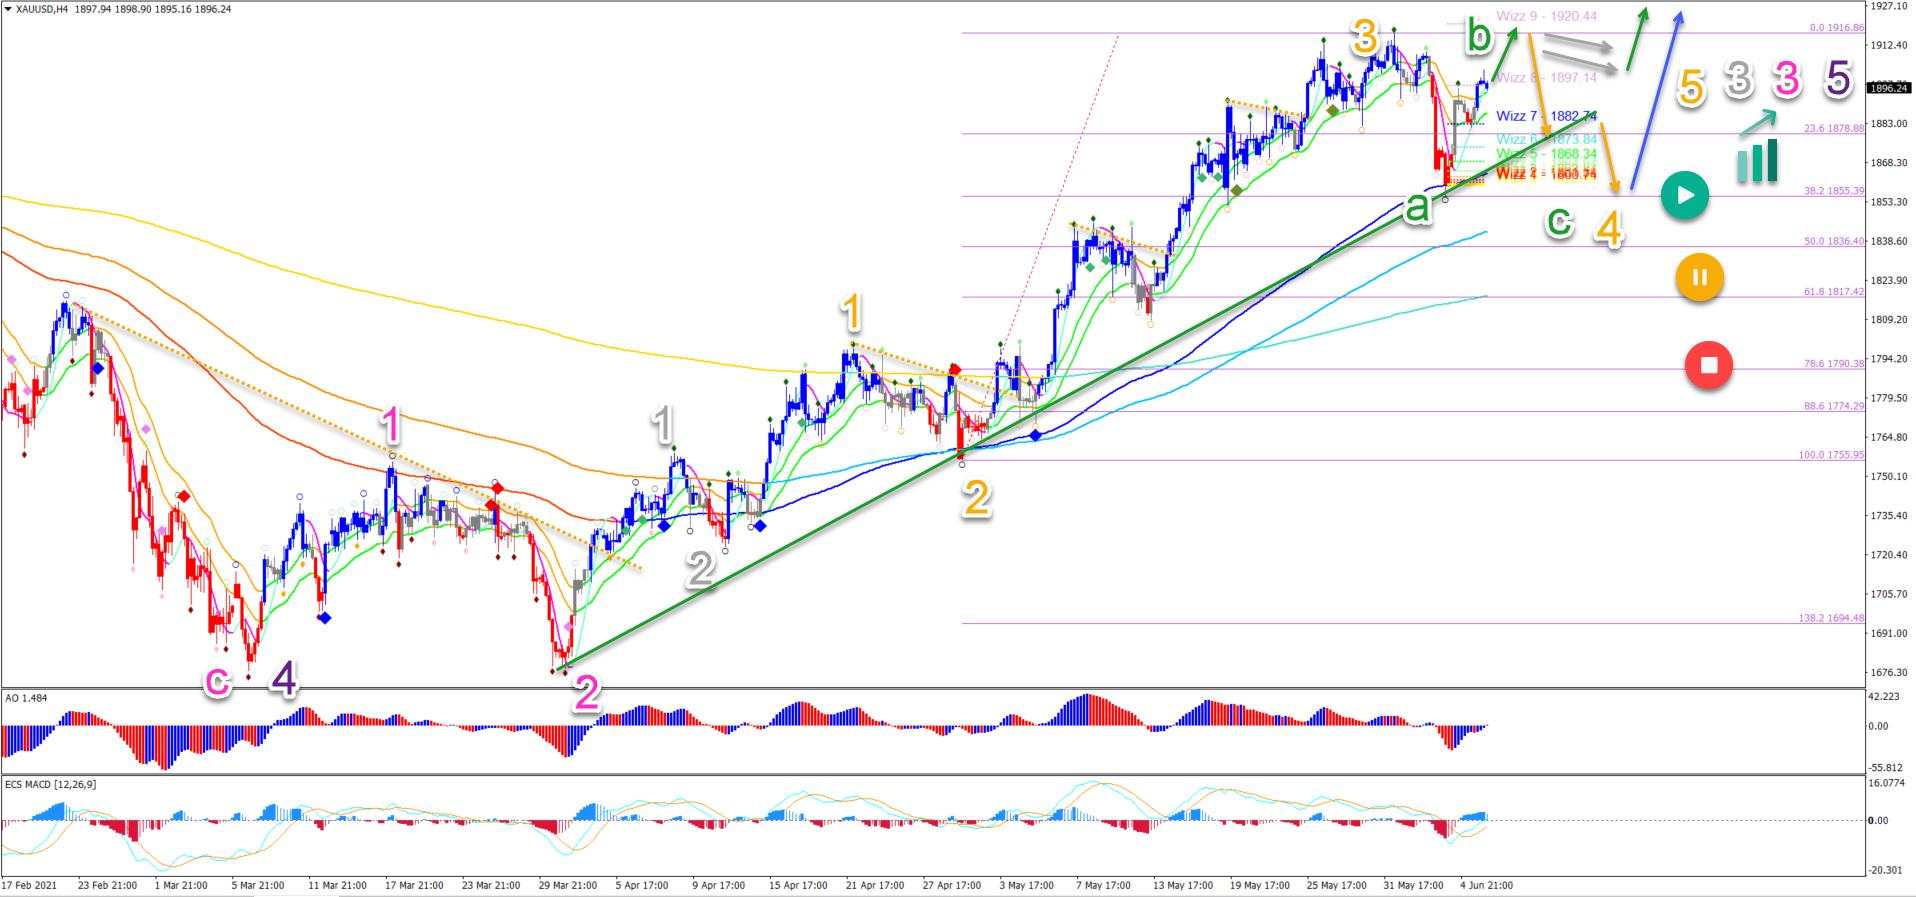This screenshot has height=897, width=1916.
Task: Click the Wizz 9 - 1920.44 level label
Action: (1546, 16)
